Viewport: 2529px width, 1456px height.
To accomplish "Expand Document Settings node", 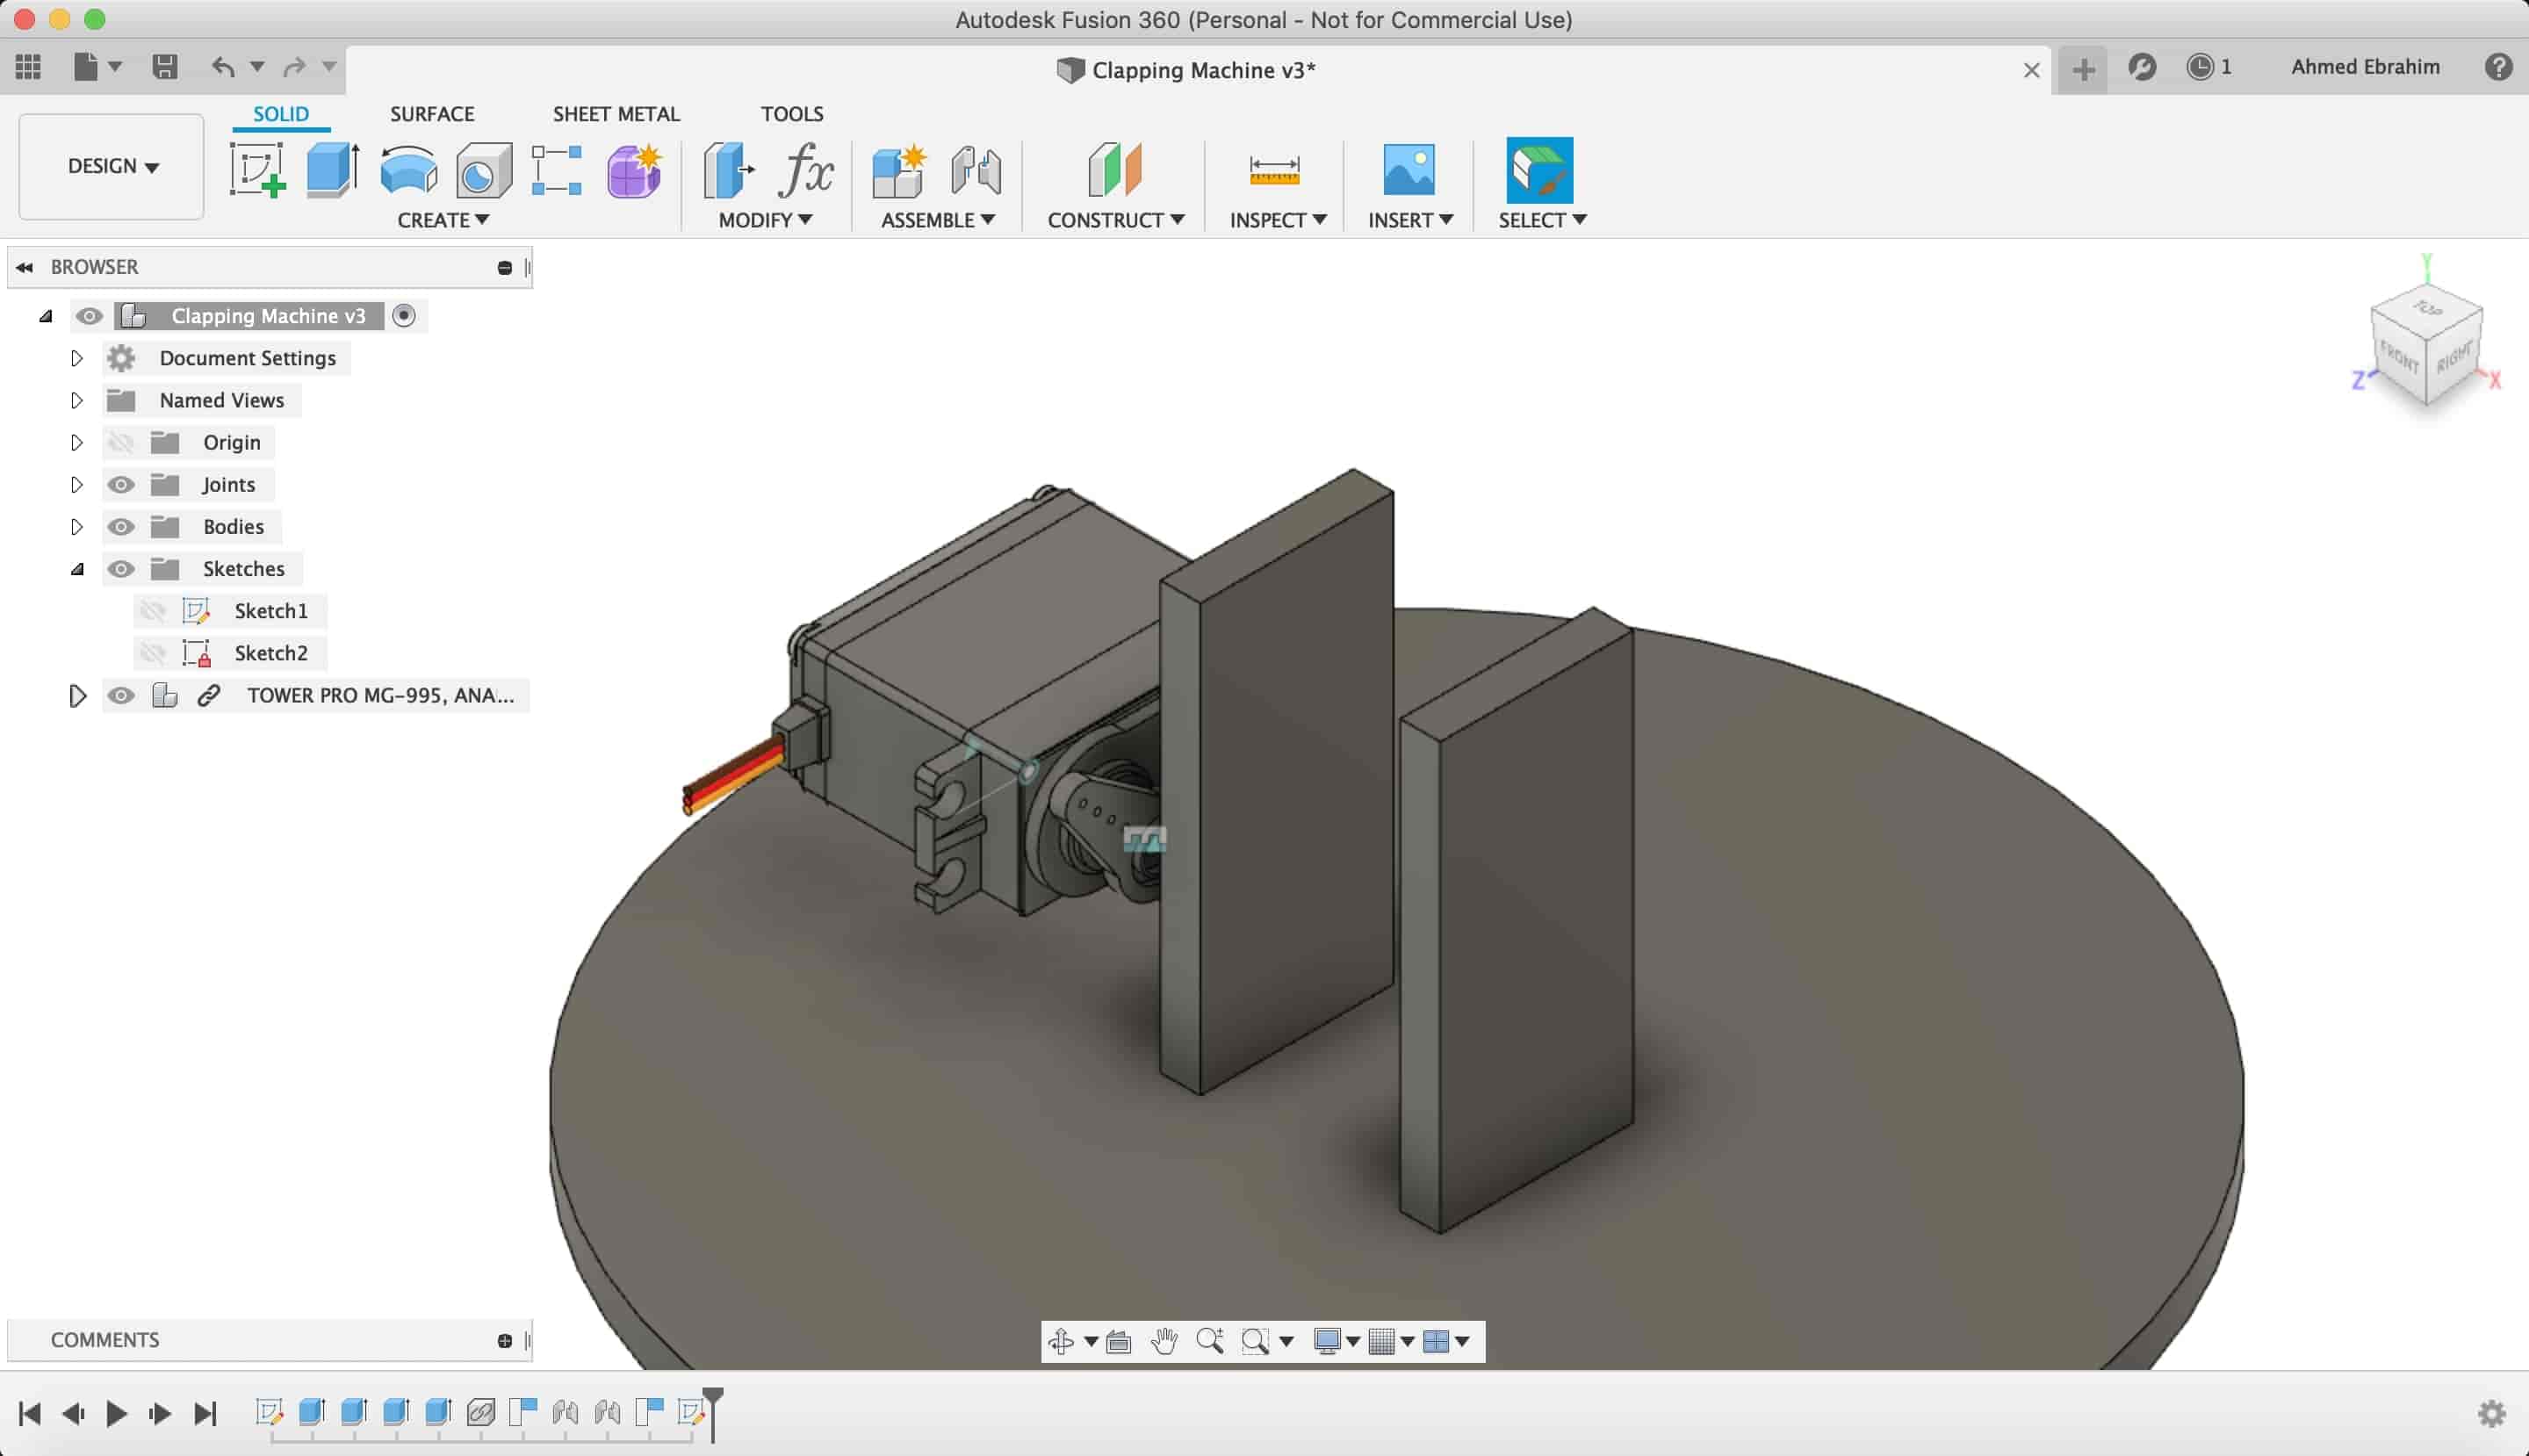I will click(77, 358).
